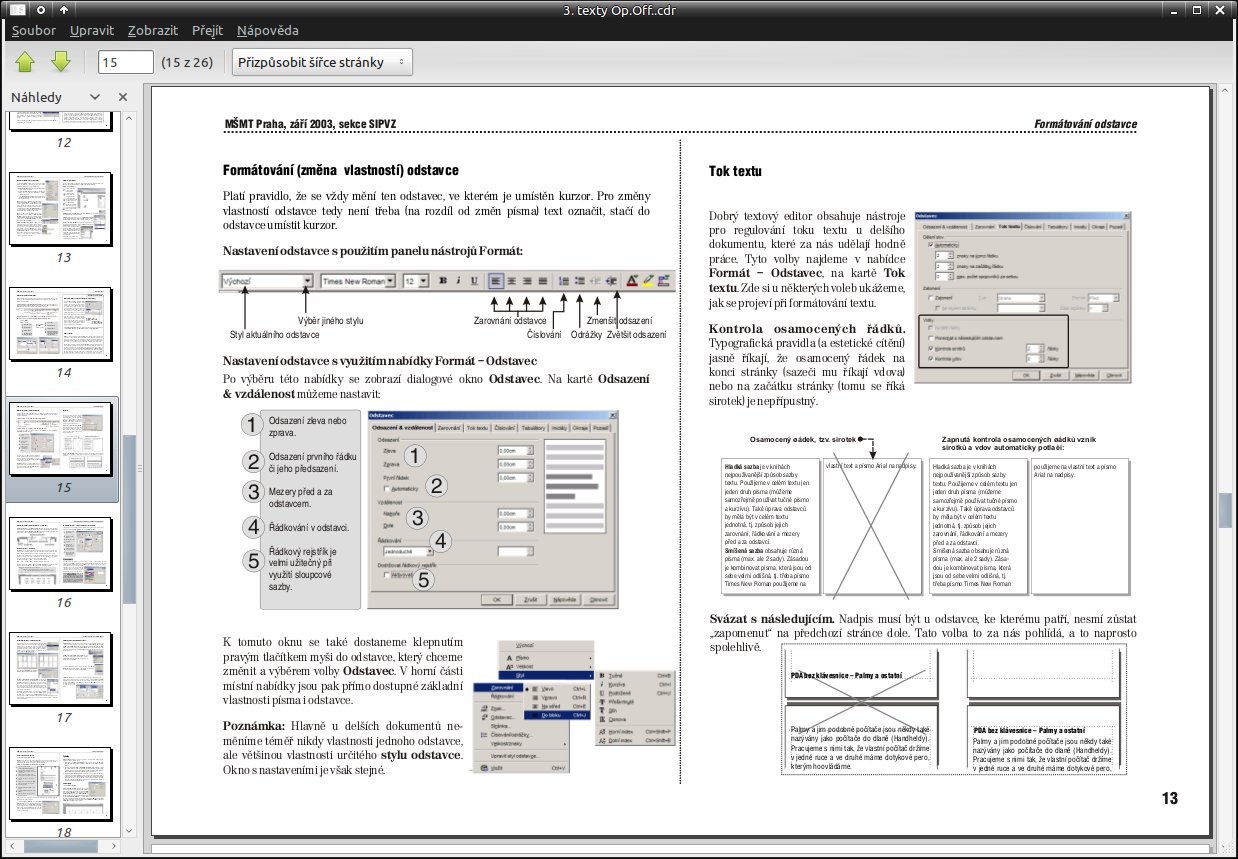Click the 'Zarovnání odstavce' caption in document
1238x859 pixels.
[x=510, y=321]
